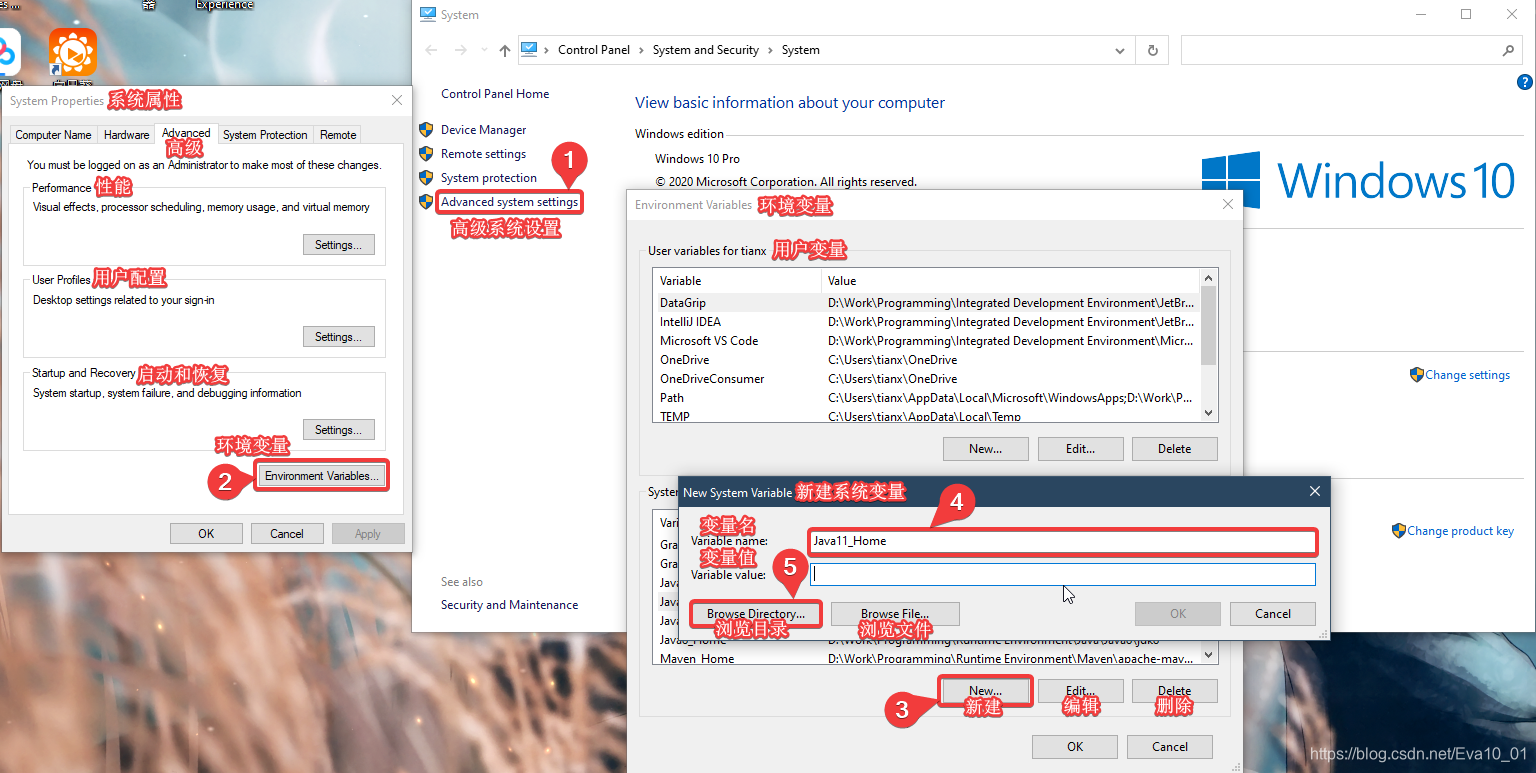The width and height of the screenshot is (1536, 773).
Task: Expand the arrow after System and Security breadcrumb
Action: tap(771, 50)
